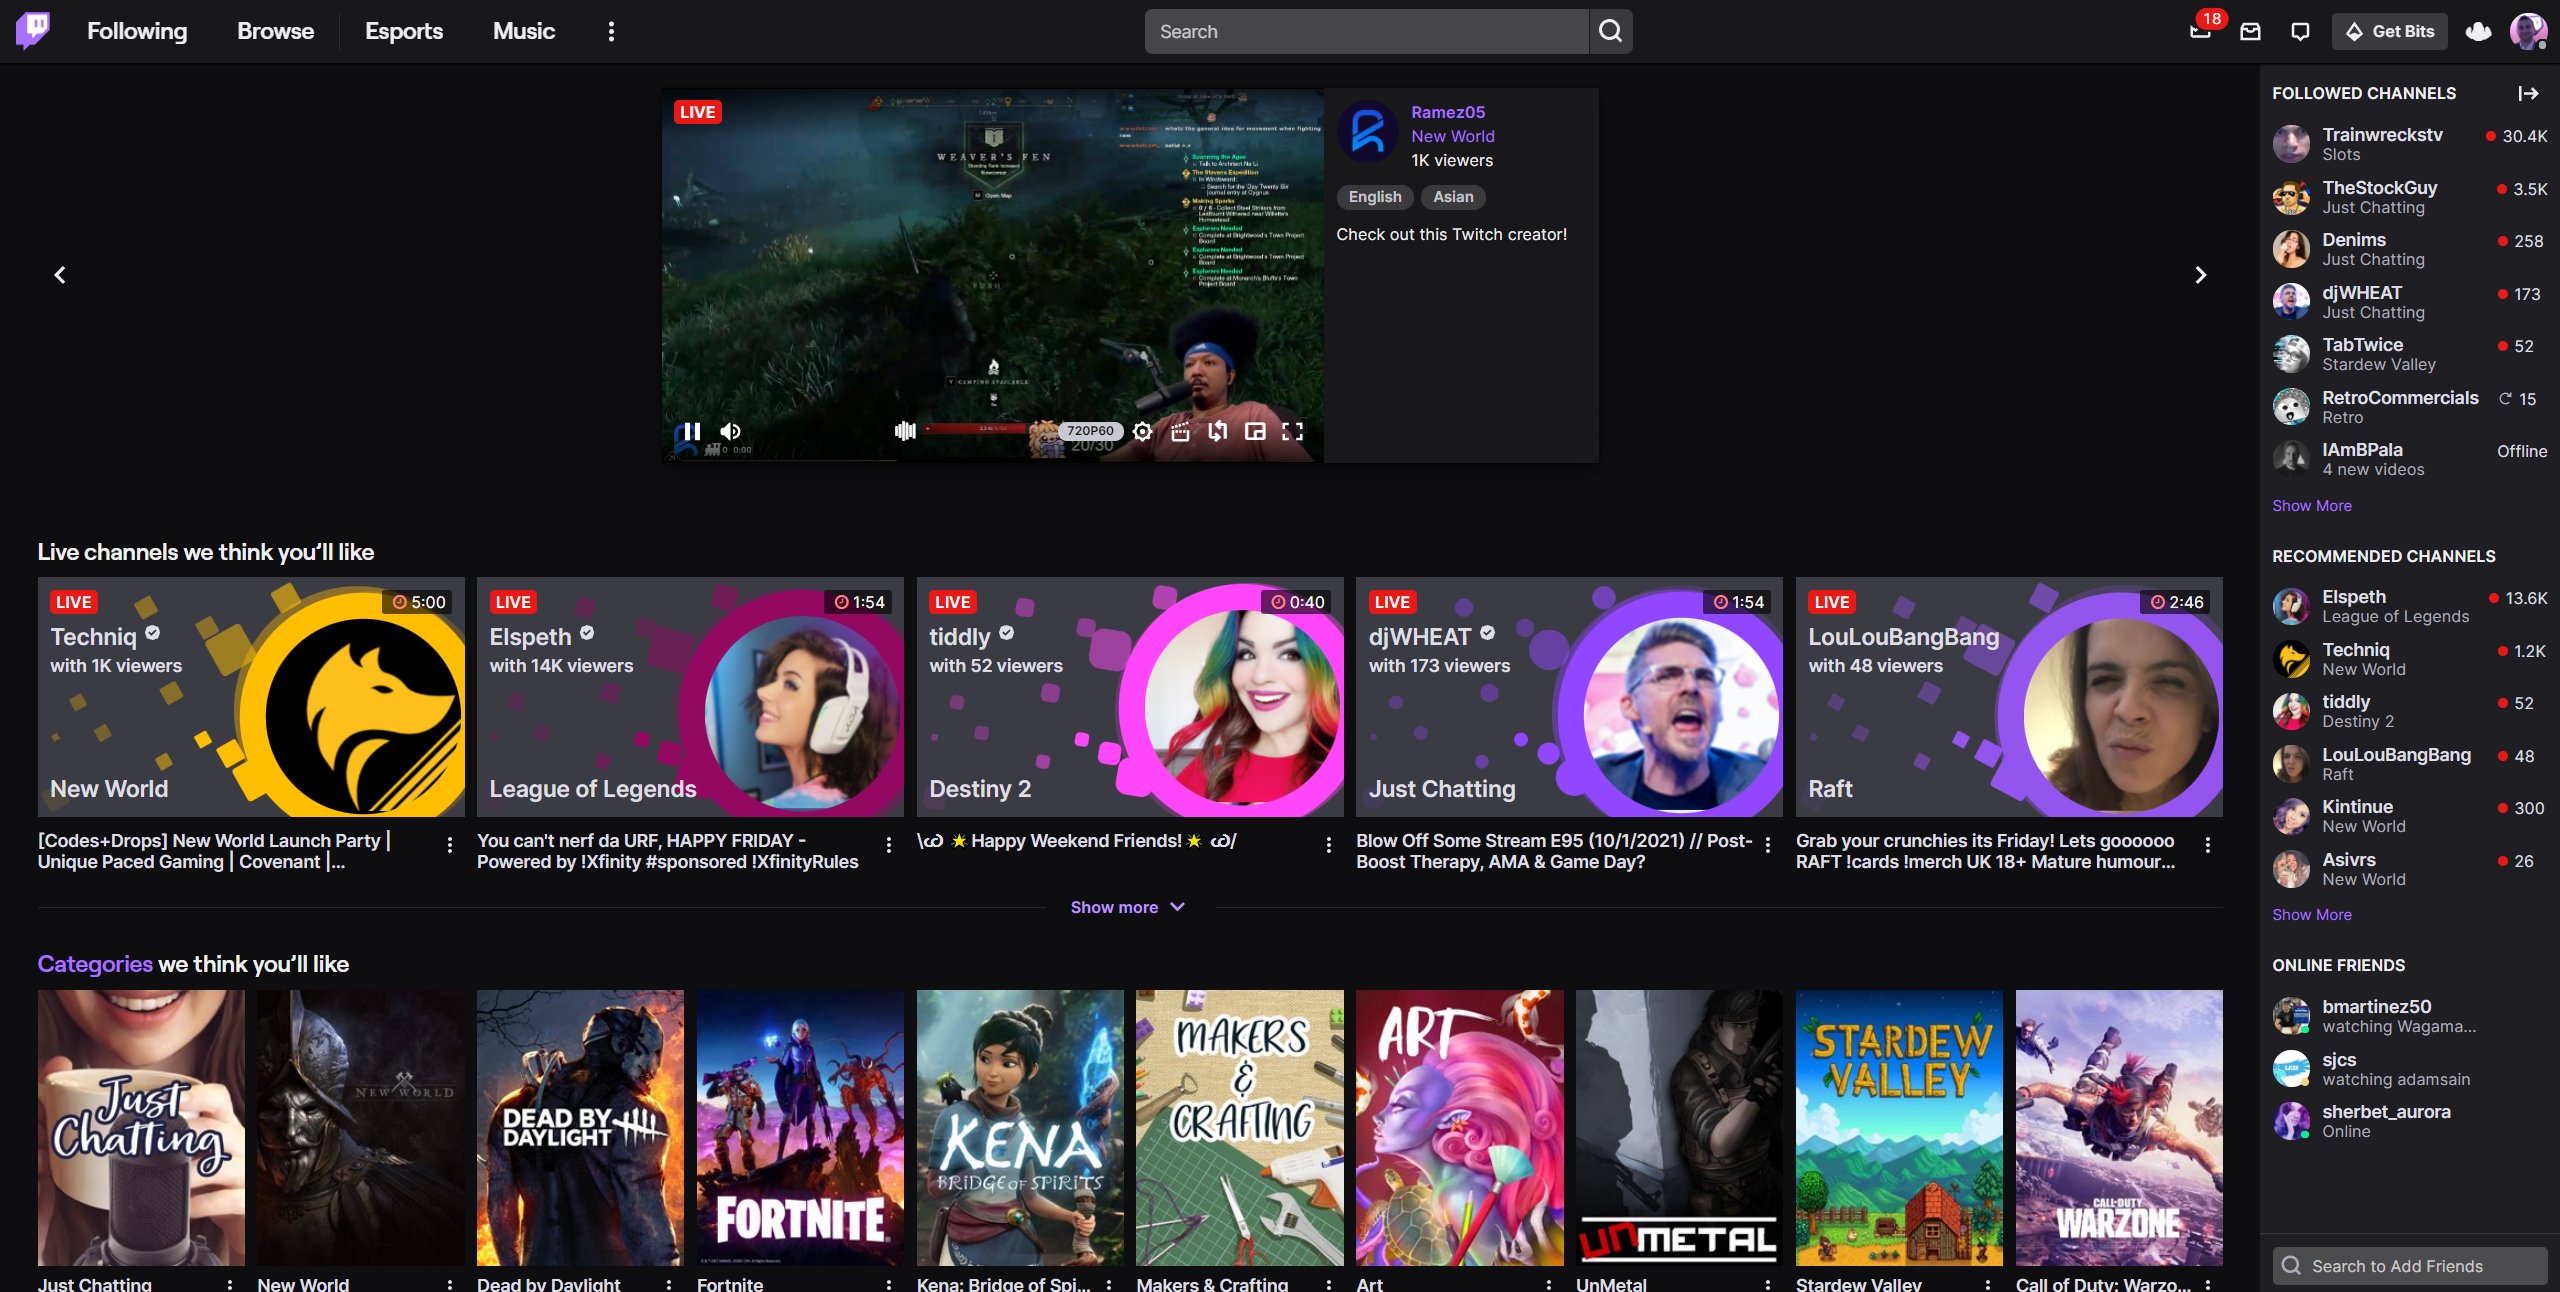Click the Search to Add Friends field
This screenshot has width=2560, height=1292.
pyautogui.click(x=2410, y=1266)
